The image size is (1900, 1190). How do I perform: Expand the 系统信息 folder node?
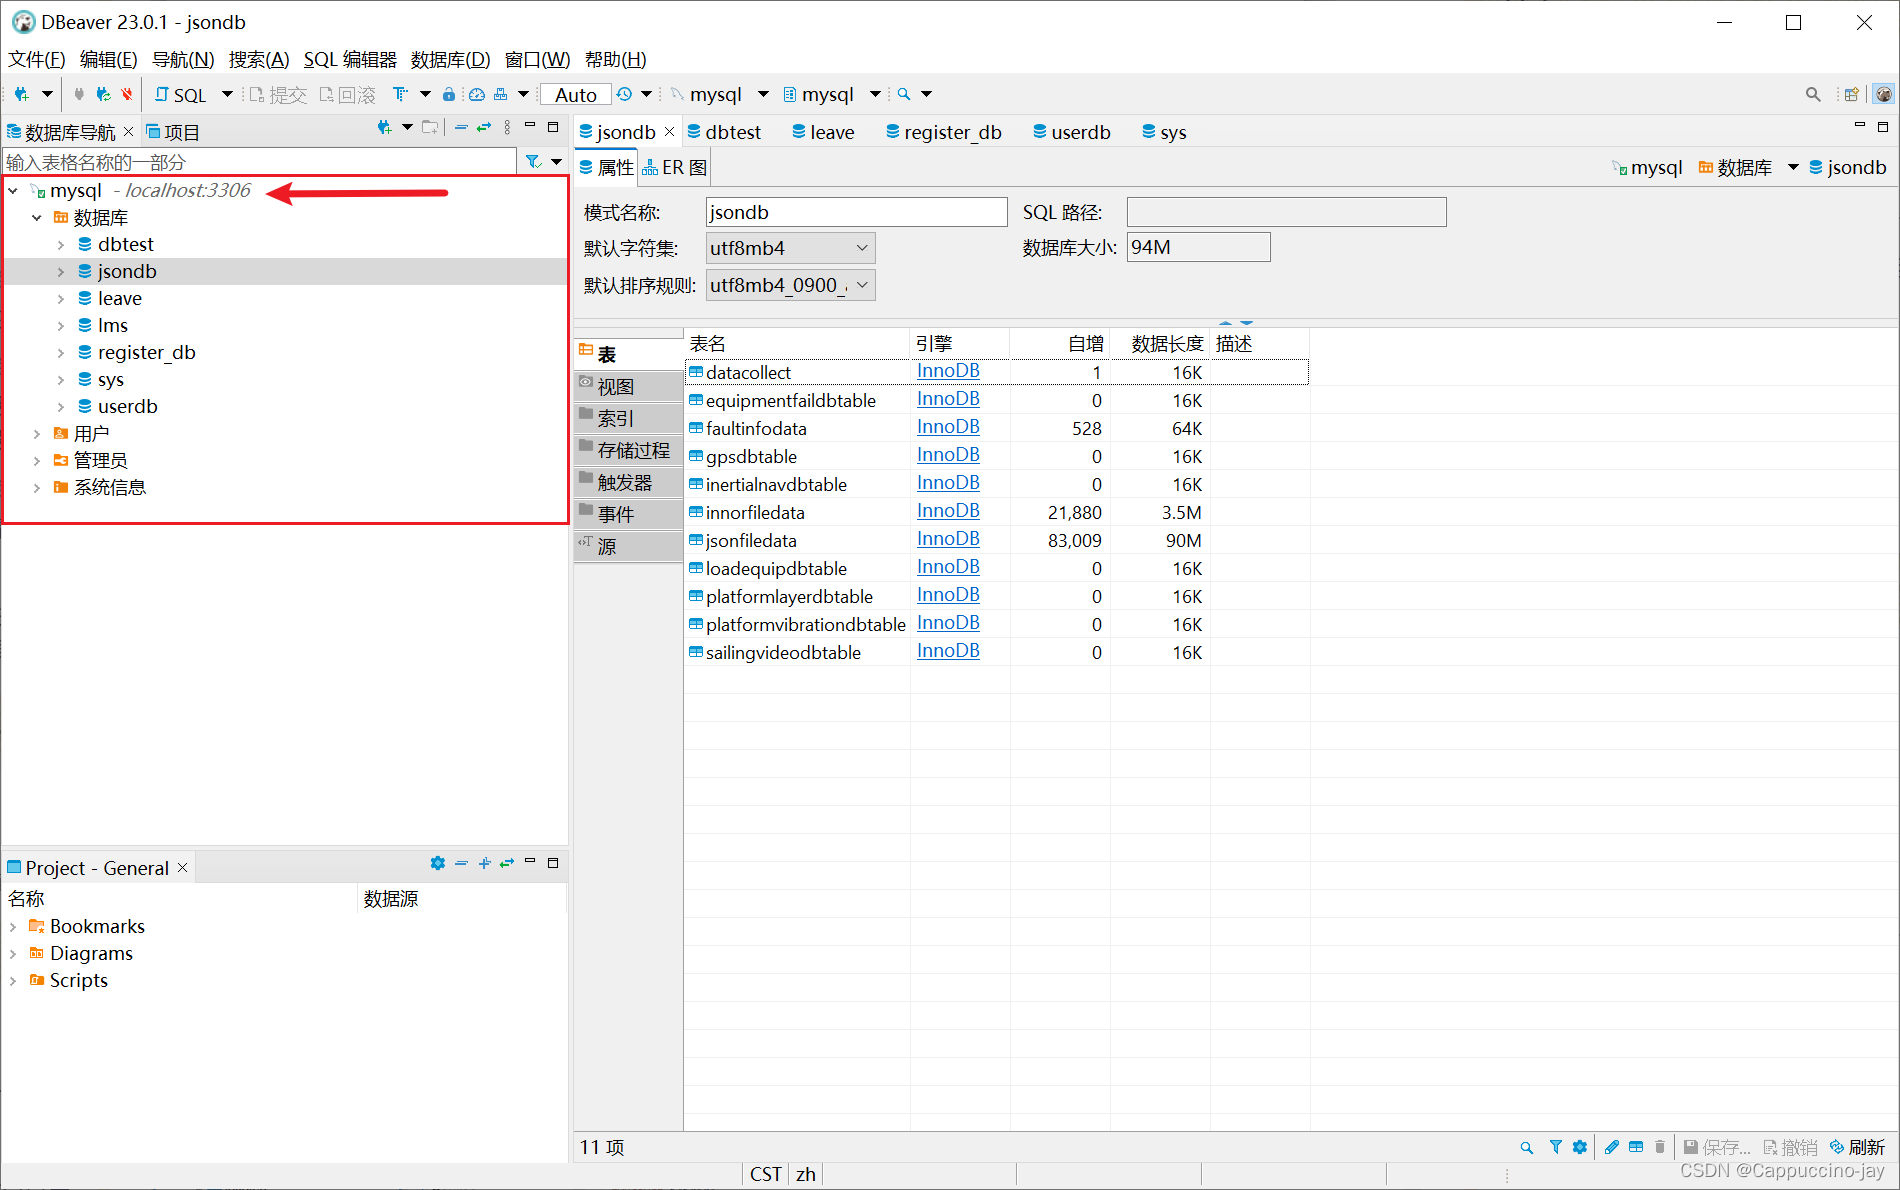(37, 488)
